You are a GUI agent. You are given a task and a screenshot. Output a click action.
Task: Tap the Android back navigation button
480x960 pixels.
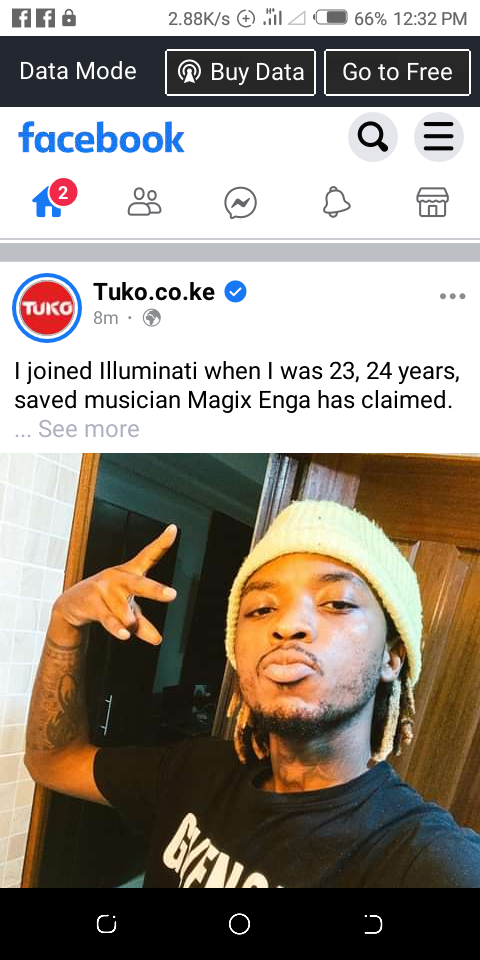(373, 924)
